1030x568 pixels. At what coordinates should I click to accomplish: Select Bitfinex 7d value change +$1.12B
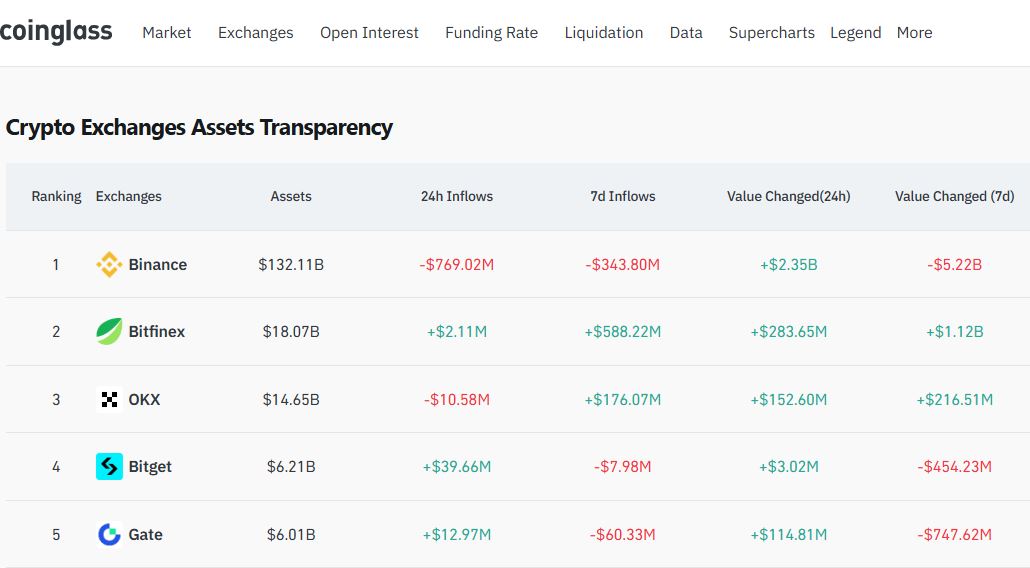(954, 332)
